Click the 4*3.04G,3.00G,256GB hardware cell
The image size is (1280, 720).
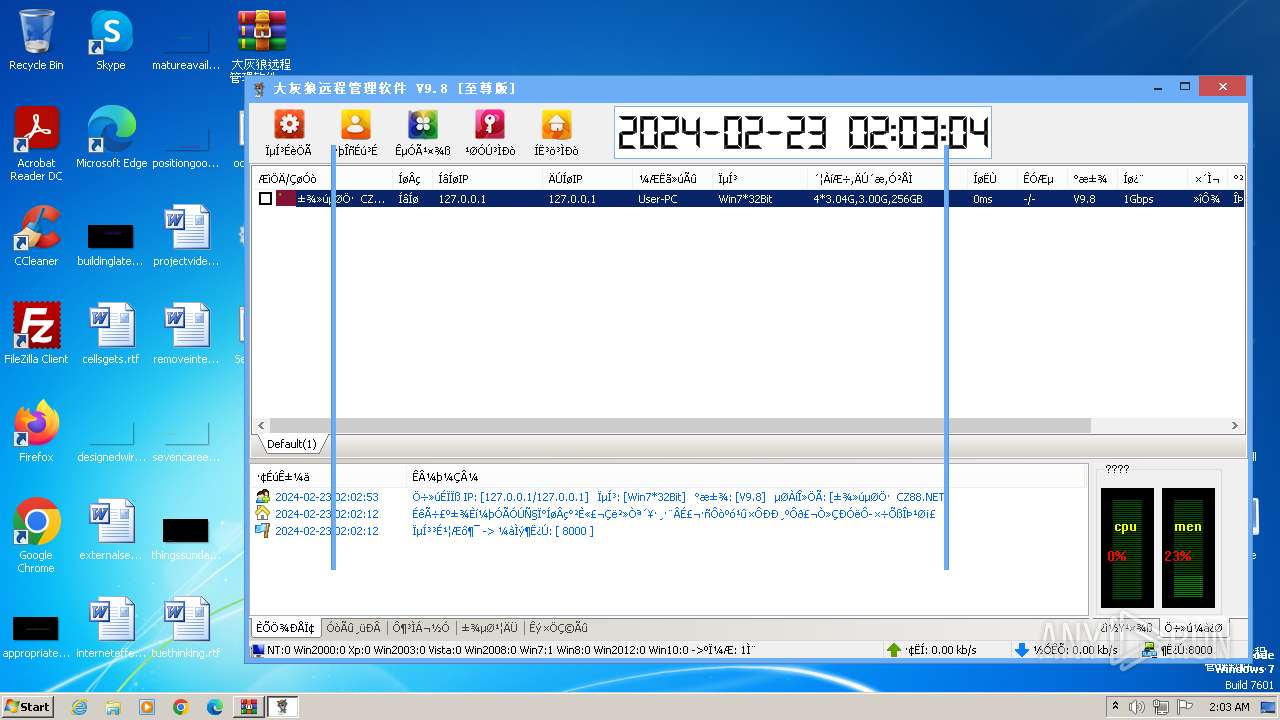pos(867,199)
